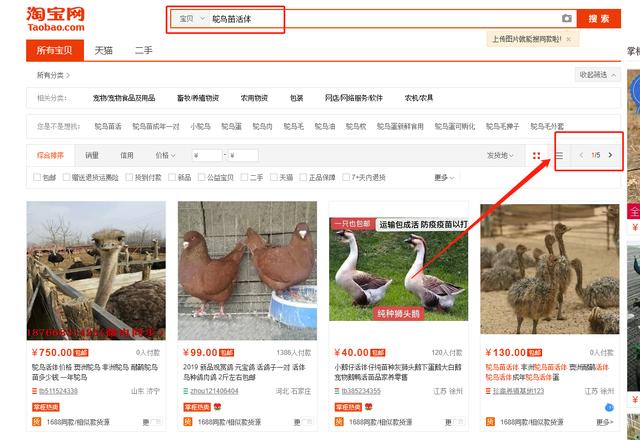Check the 正品保障 filter
640x440 pixels.
coord(303,177)
